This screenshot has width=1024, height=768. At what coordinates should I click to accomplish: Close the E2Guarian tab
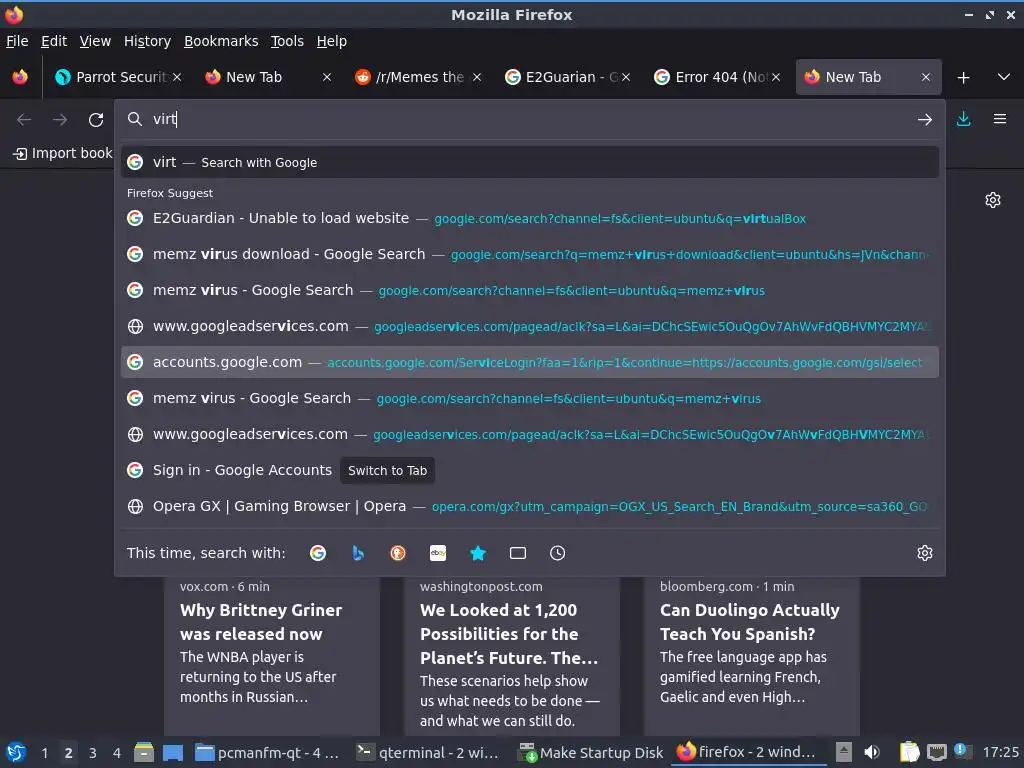[626, 77]
